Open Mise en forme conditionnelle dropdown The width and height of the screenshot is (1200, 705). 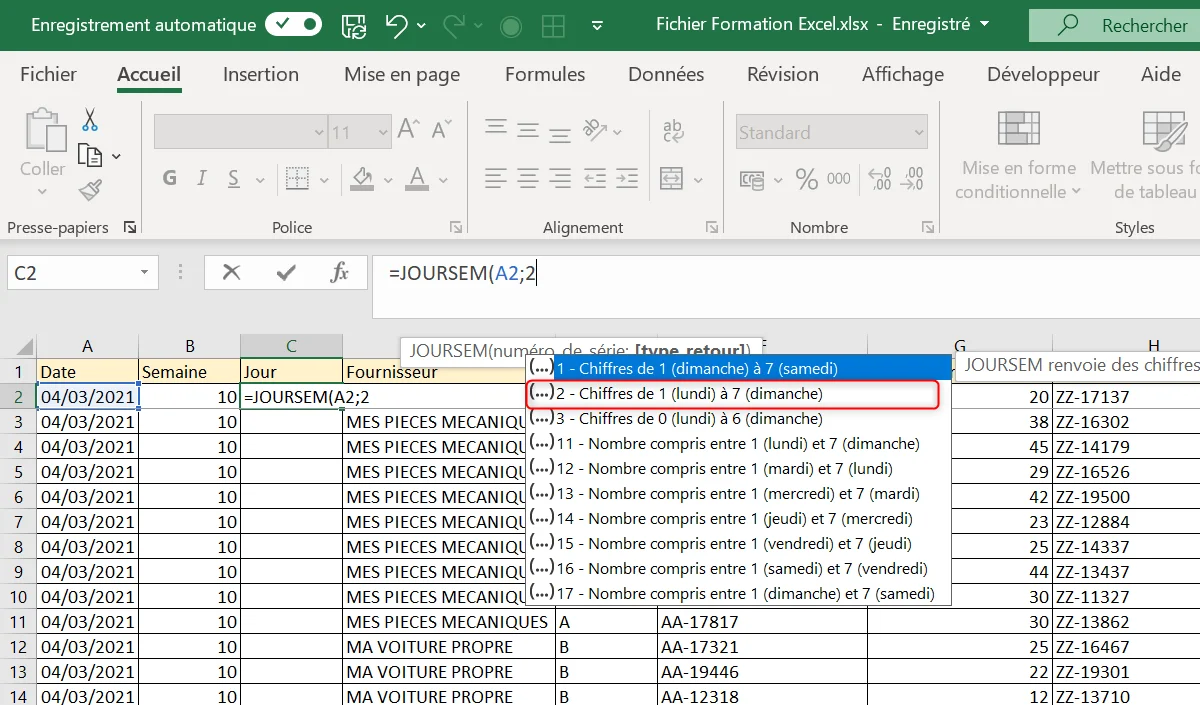pos(1019,155)
